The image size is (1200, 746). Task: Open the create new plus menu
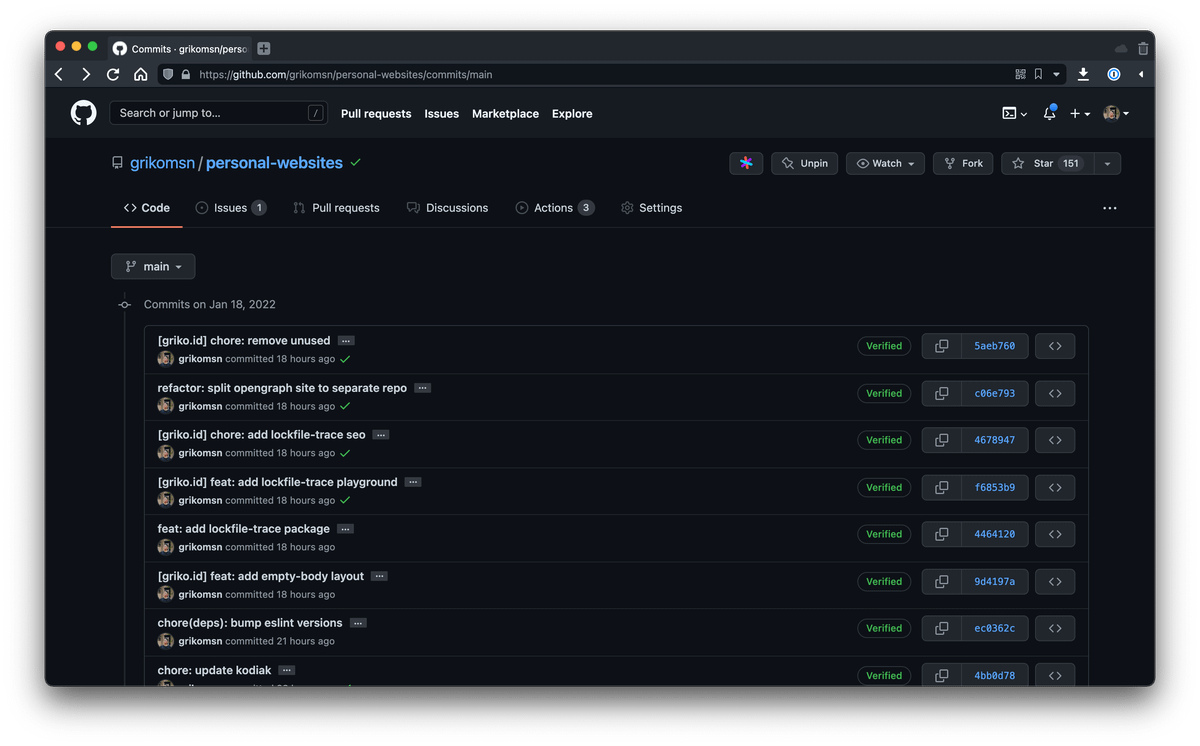(x=1080, y=113)
